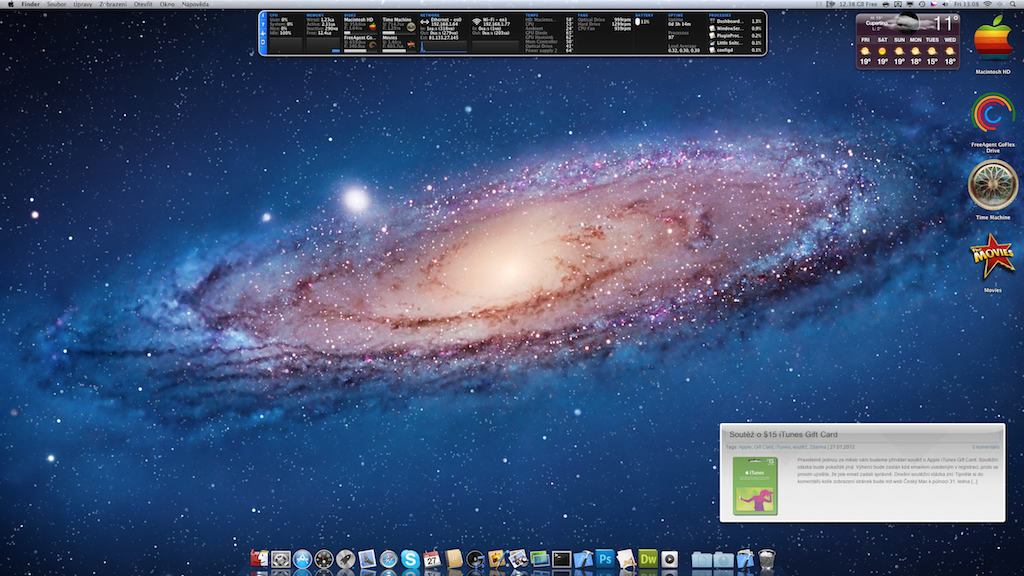Click the "Soutěž o $15 iTunes Gift Card" headline
This screenshot has width=1024, height=576.
pyautogui.click(x=783, y=435)
